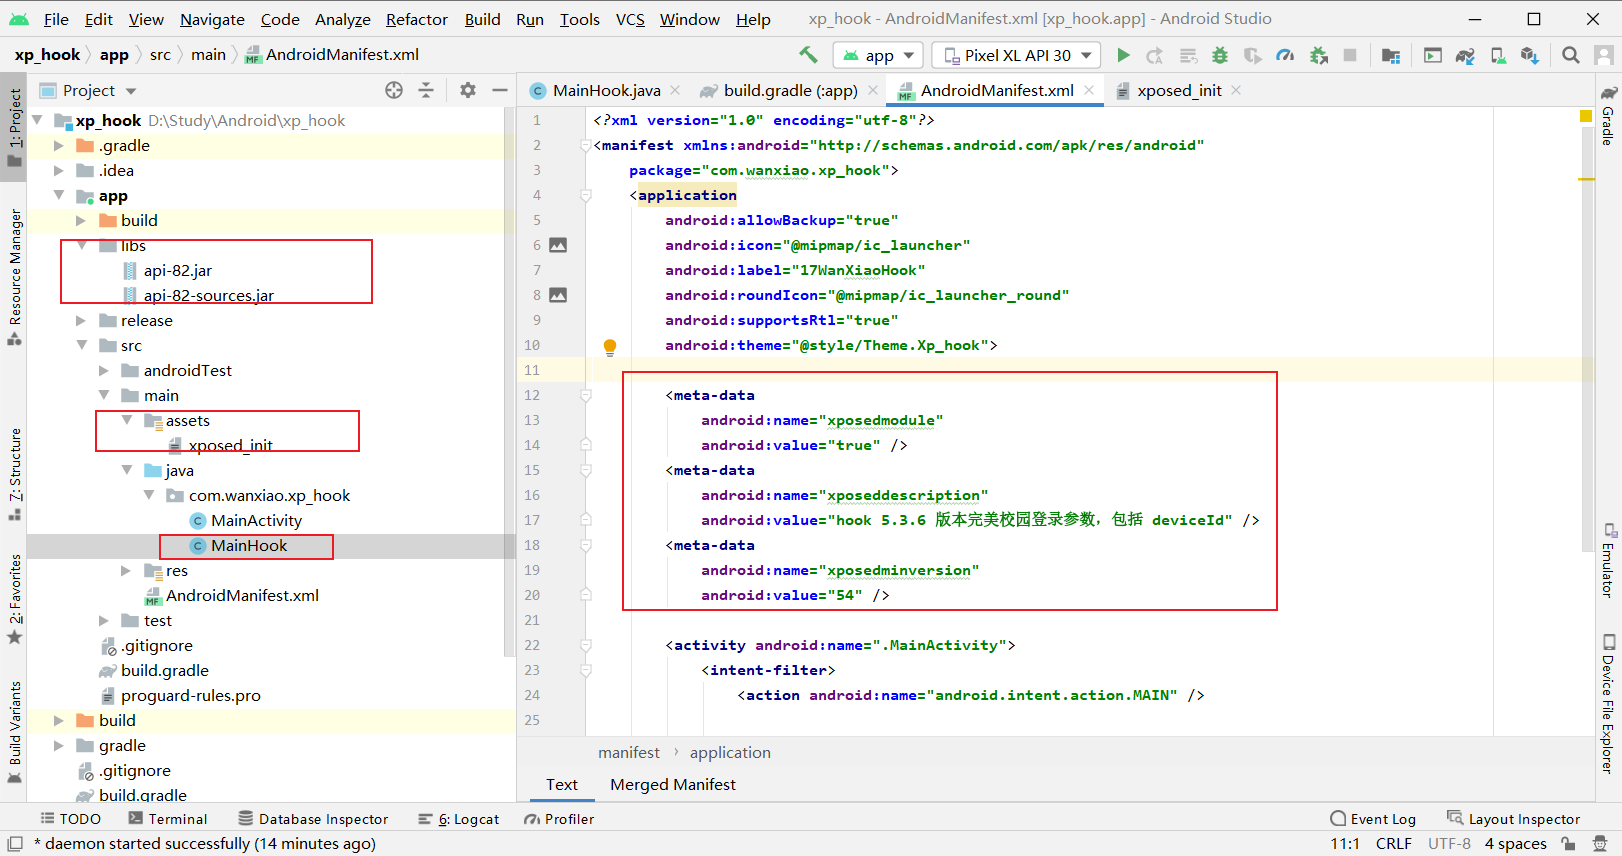Click the user account avatar icon

[1603, 55]
